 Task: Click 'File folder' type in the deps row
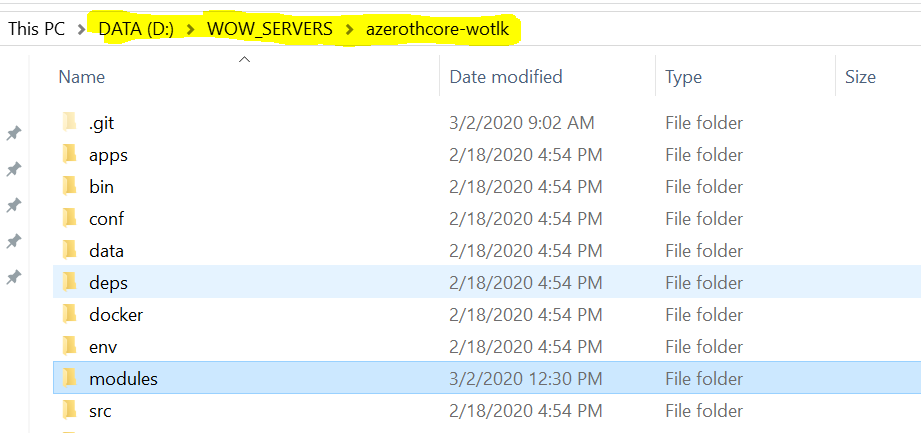(704, 283)
